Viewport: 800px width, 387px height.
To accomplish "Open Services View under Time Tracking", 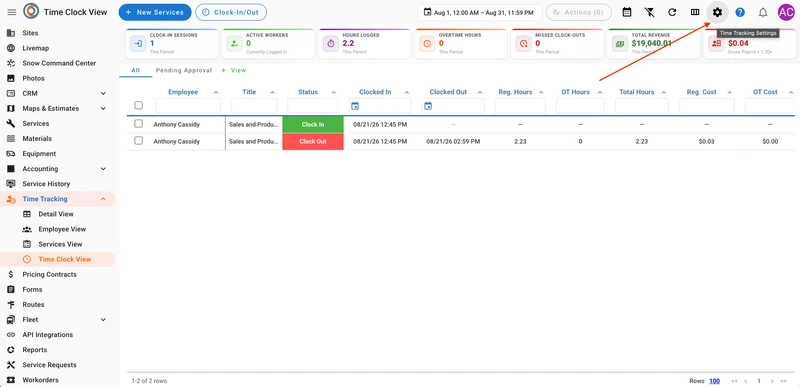I will (60, 244).
